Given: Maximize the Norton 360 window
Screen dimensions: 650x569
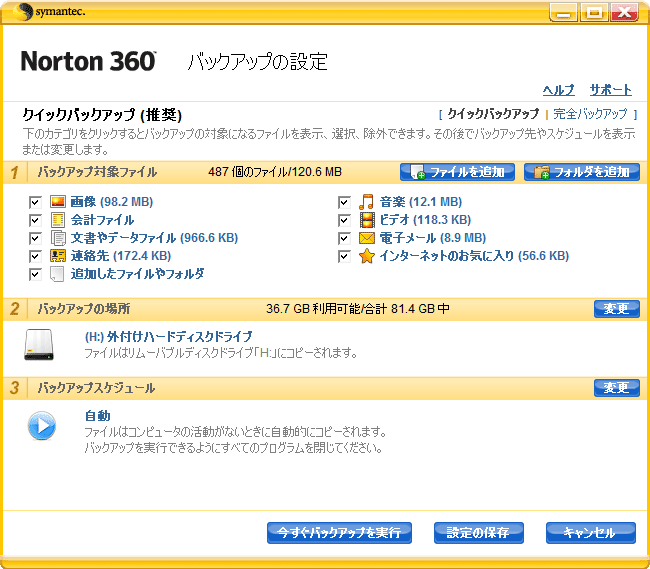Looking at the screenshot, I should pyautogui.click(x=594, y=12).
